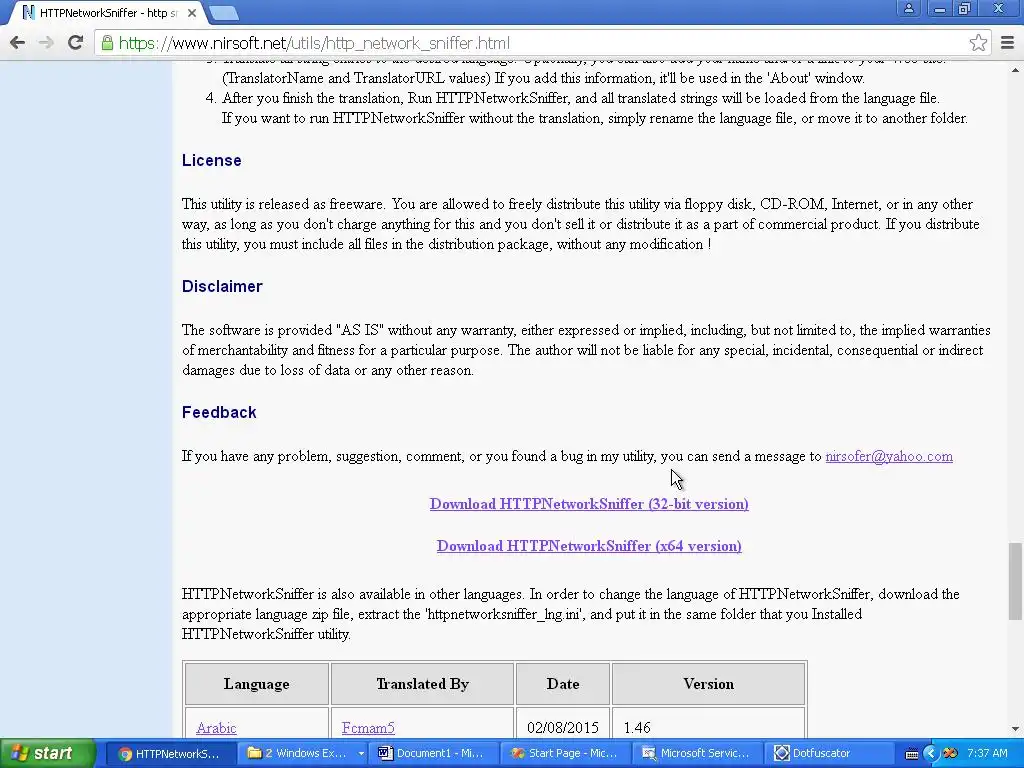Click the keyboard icon in system tray

pyautogui.click(x=912, y=754)
